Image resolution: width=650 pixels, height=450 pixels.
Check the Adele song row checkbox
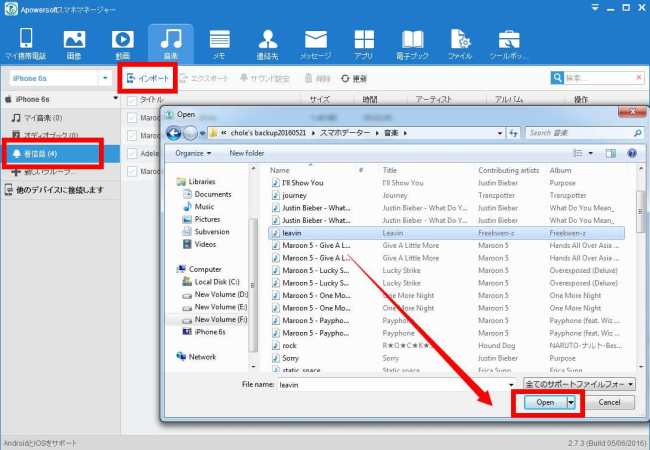click(x=132, y=153)
